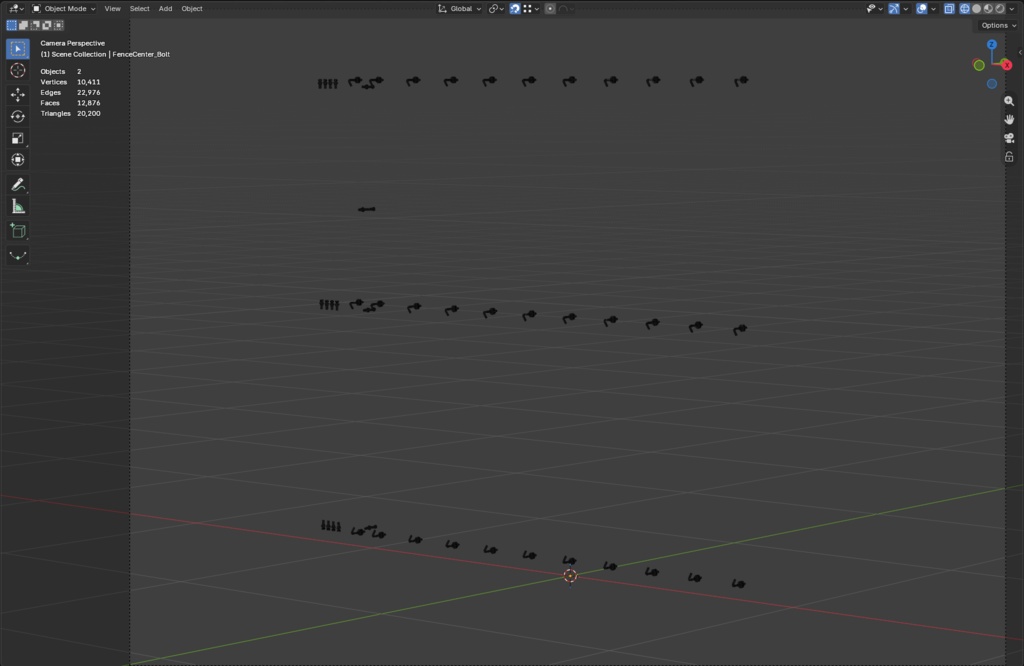Viewport: 1024px width, 666px height.
Task: Click the transform orientation icon beside Global
Action: [442, 8]
